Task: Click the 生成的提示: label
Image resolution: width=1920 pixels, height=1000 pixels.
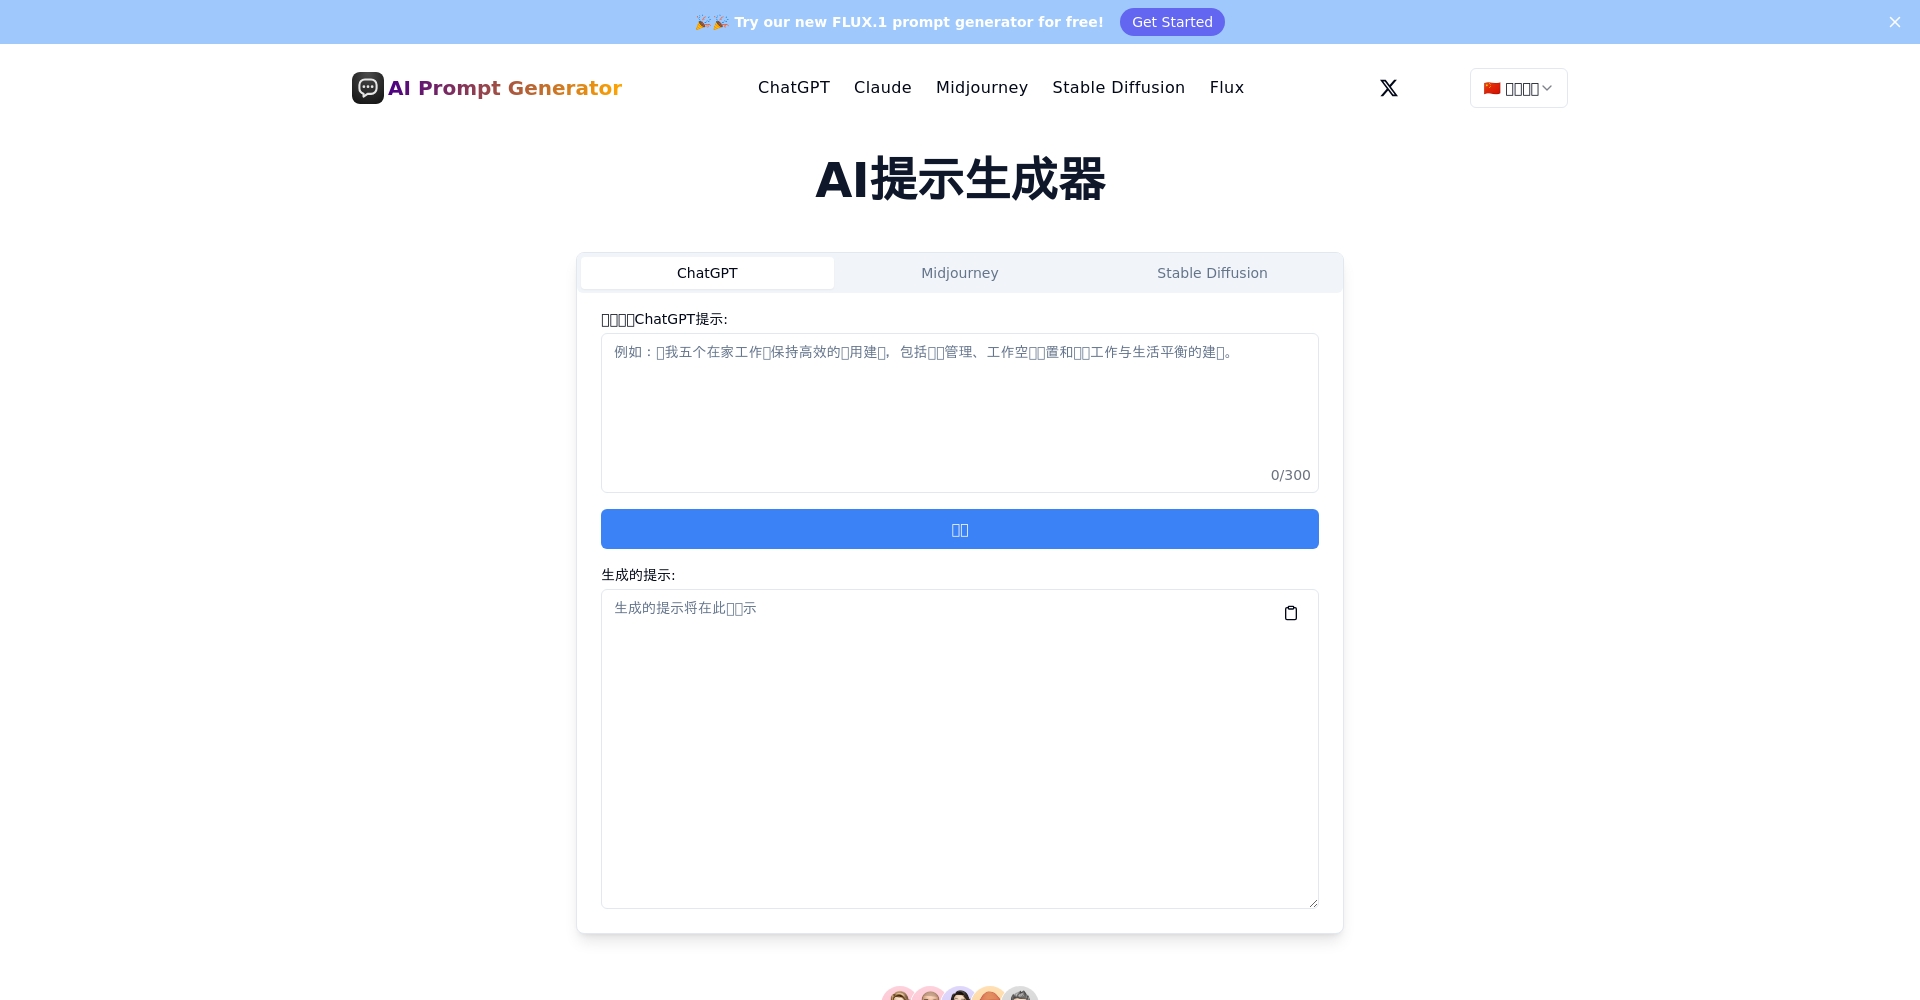Action: [x=638, y=575]
